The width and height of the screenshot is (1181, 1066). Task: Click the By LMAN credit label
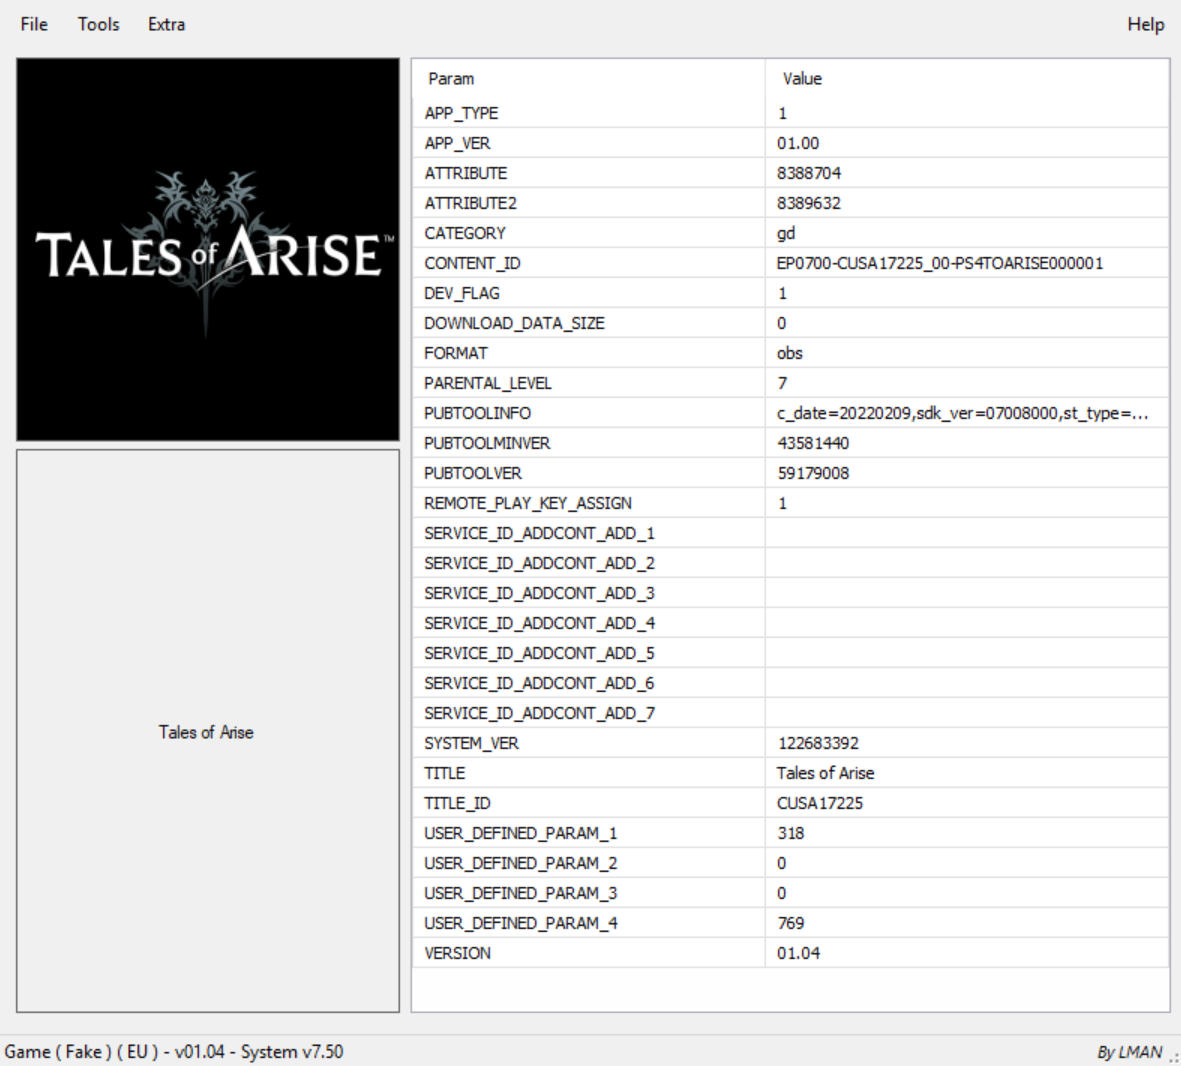pyautogui.click(x=1129, y=1052)
